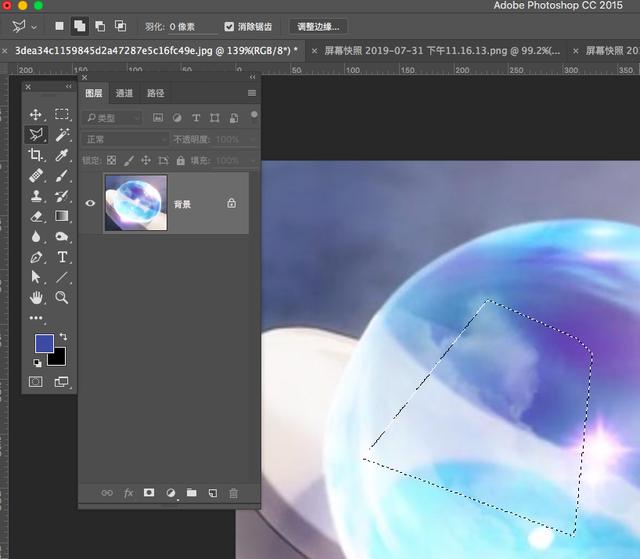Select the Magic Wand tool
This screenshot has width=640, height=559.
[62, 135]
